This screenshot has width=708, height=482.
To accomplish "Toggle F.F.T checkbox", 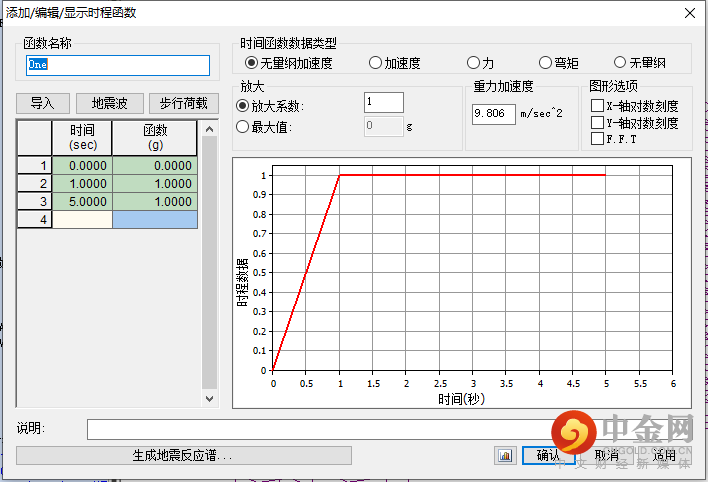I will tap(597, 138).
